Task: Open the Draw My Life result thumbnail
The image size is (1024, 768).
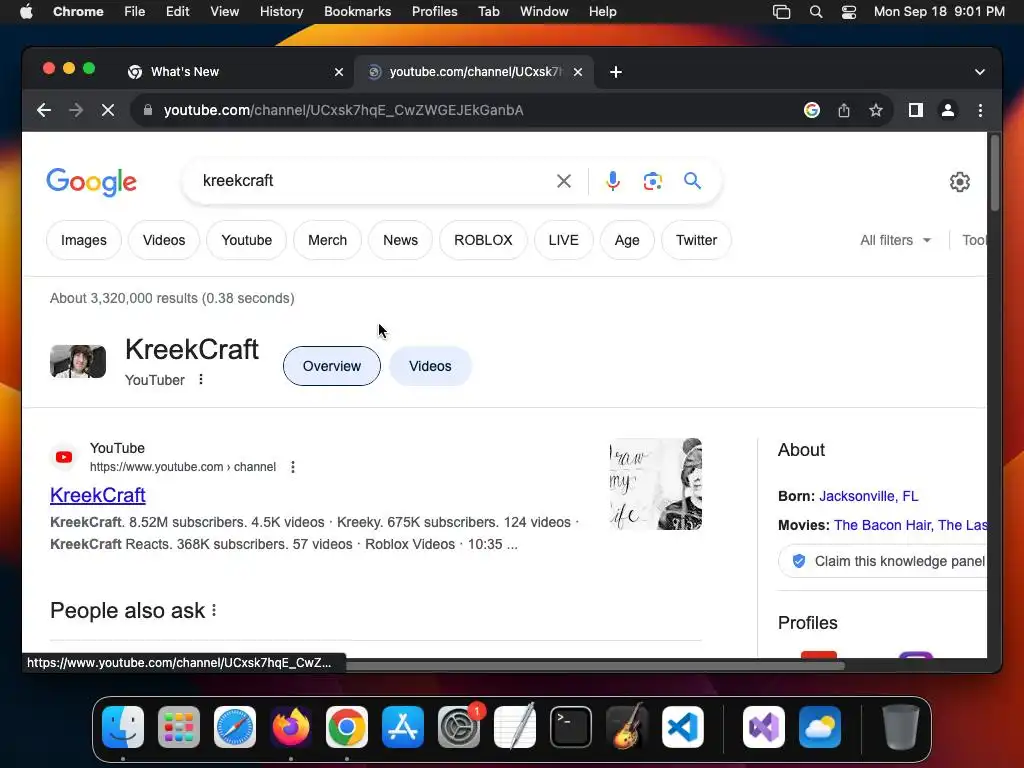Action: tap(656, 484)
